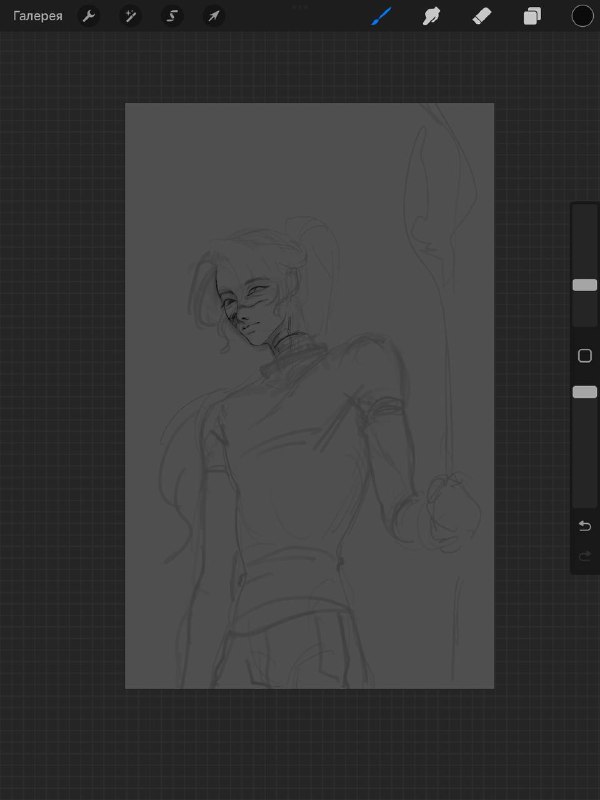Open Adjustments with the magic wand icon
This screenshot has width=600, height=800.
[131, 16]
